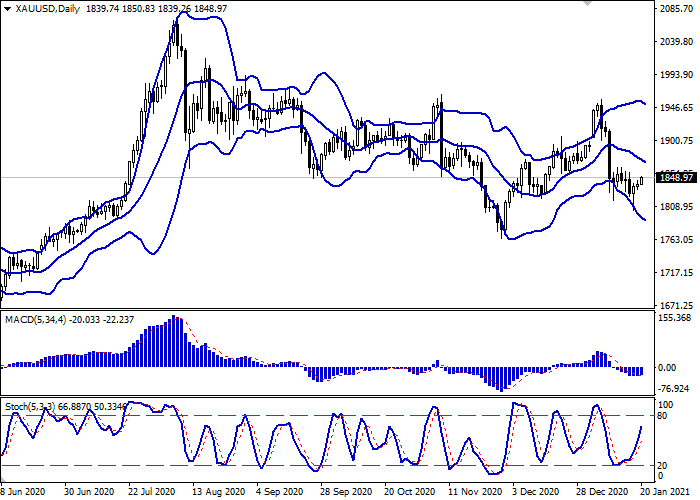Screen dimensions: 700x500
Task: Open the triangle menu beside XAUUSD,Daily
Action: 7,9
